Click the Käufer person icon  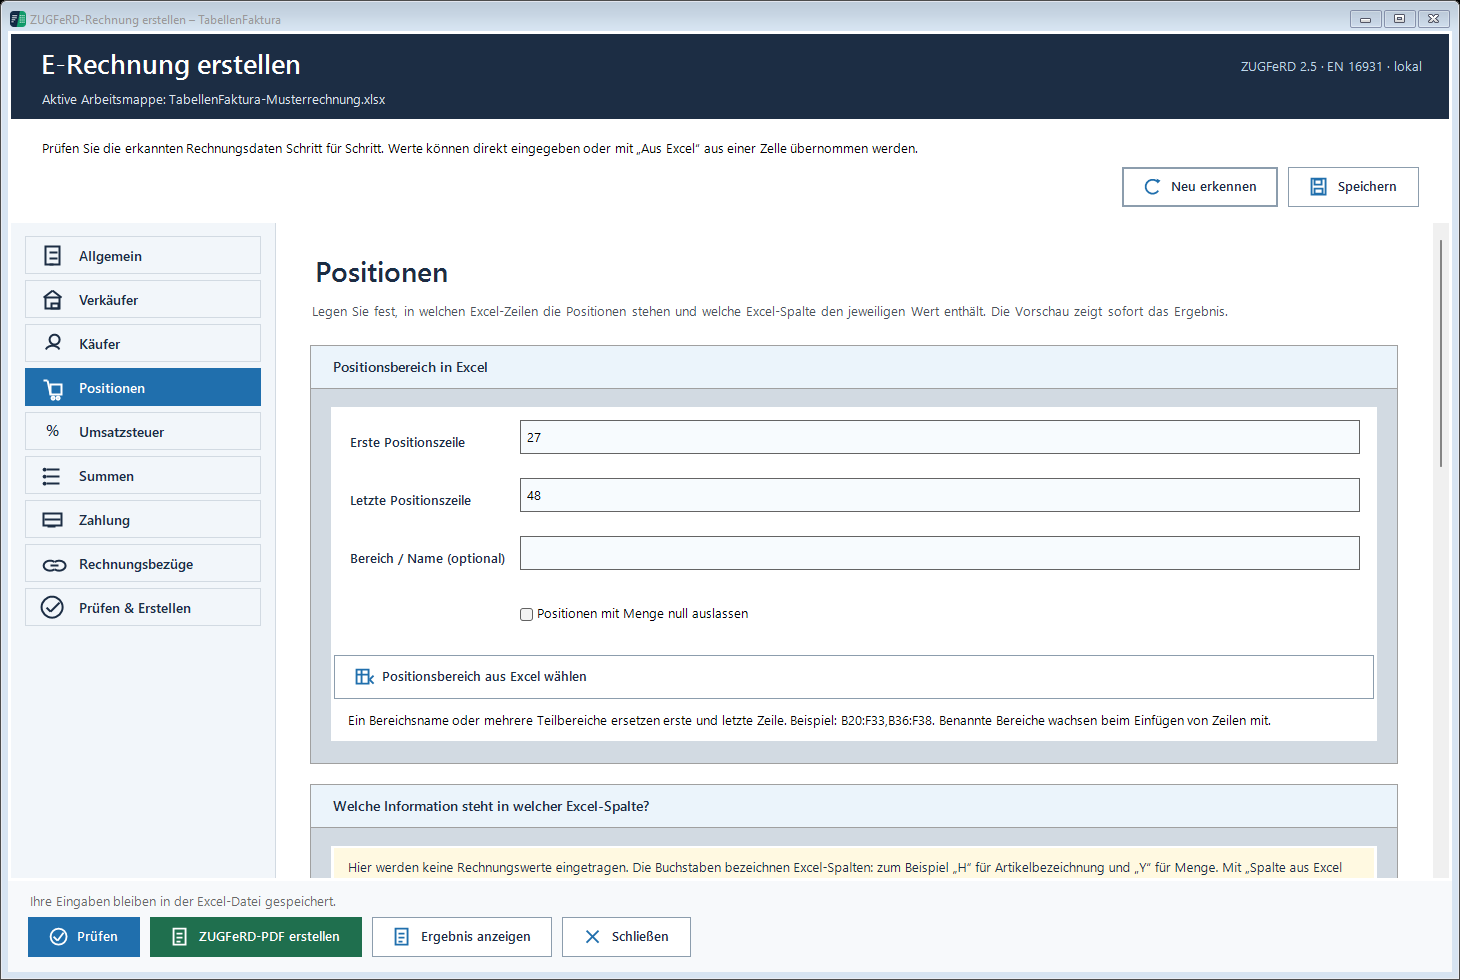tap(53, 343)
